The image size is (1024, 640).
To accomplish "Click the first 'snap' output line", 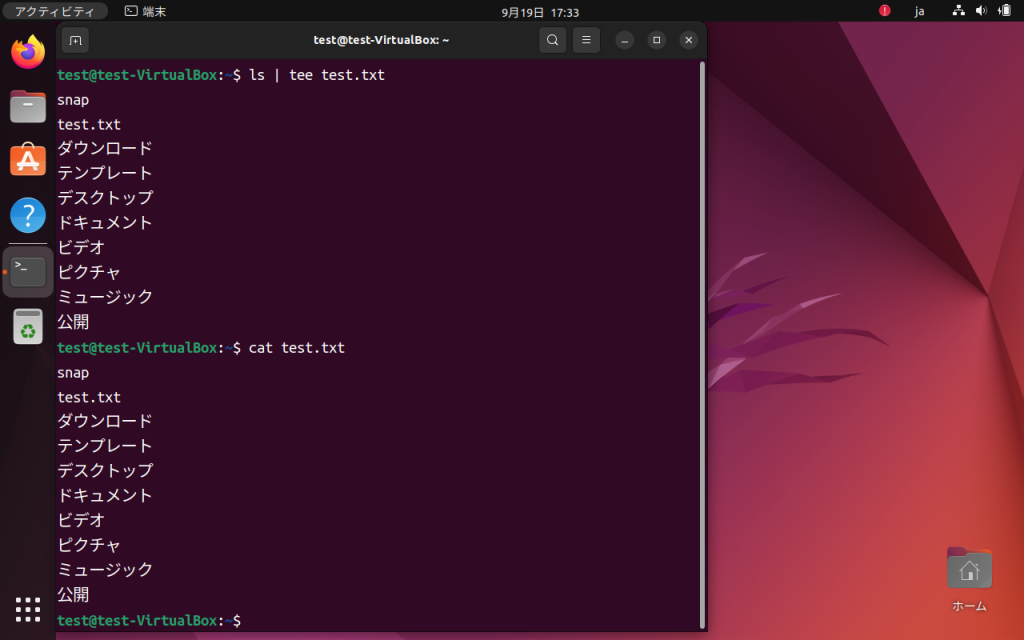I will click(x=73, y=101).
